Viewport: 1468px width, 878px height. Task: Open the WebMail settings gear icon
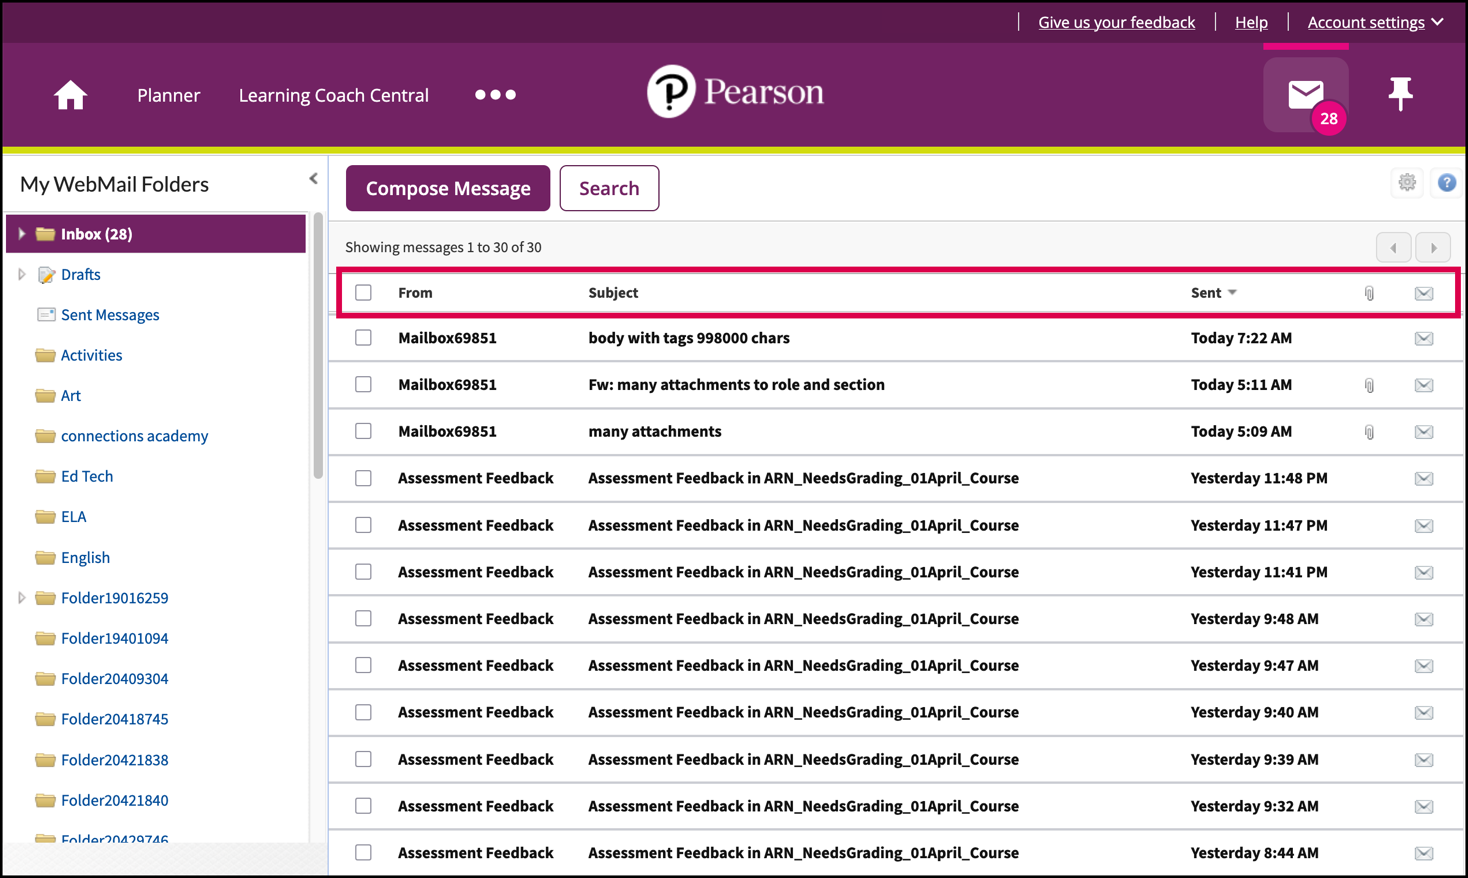click(x=1407, y=183)
